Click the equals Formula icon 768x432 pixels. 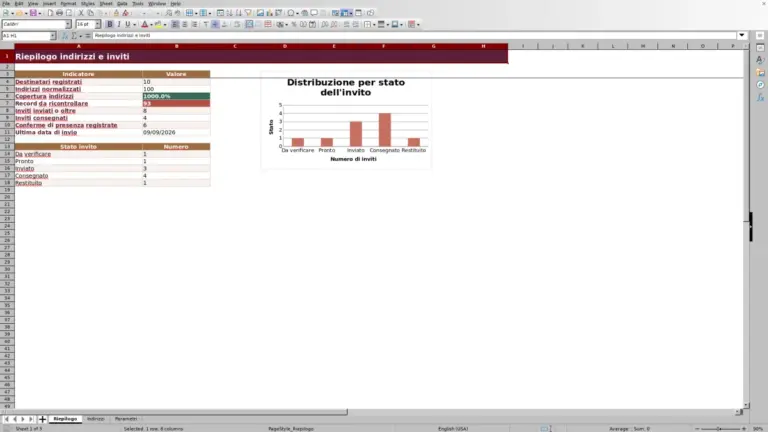pyautogui.click(x=88, y=36)
